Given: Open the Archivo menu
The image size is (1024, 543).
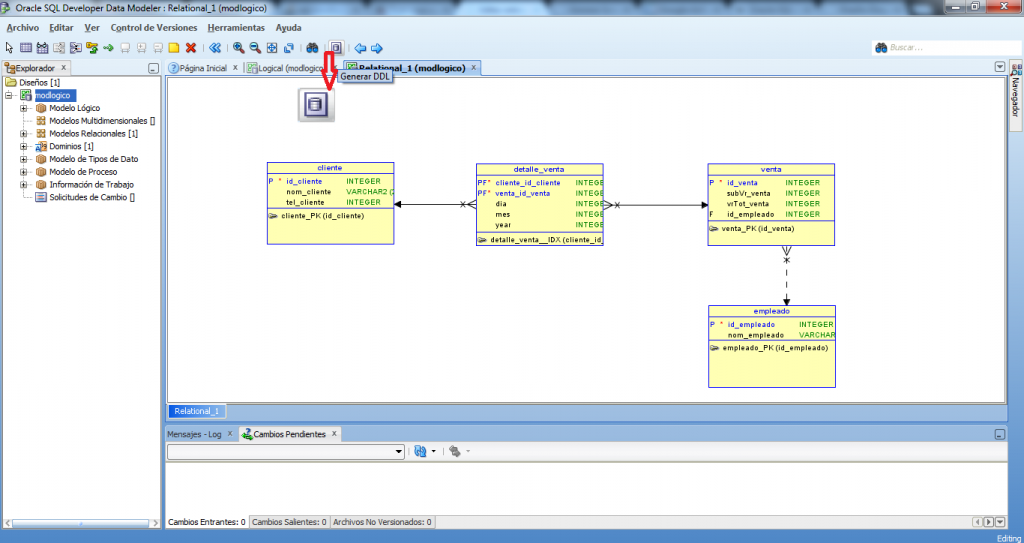Looking at the screenshot, I should pyautogui.click(x=22, y=28).
